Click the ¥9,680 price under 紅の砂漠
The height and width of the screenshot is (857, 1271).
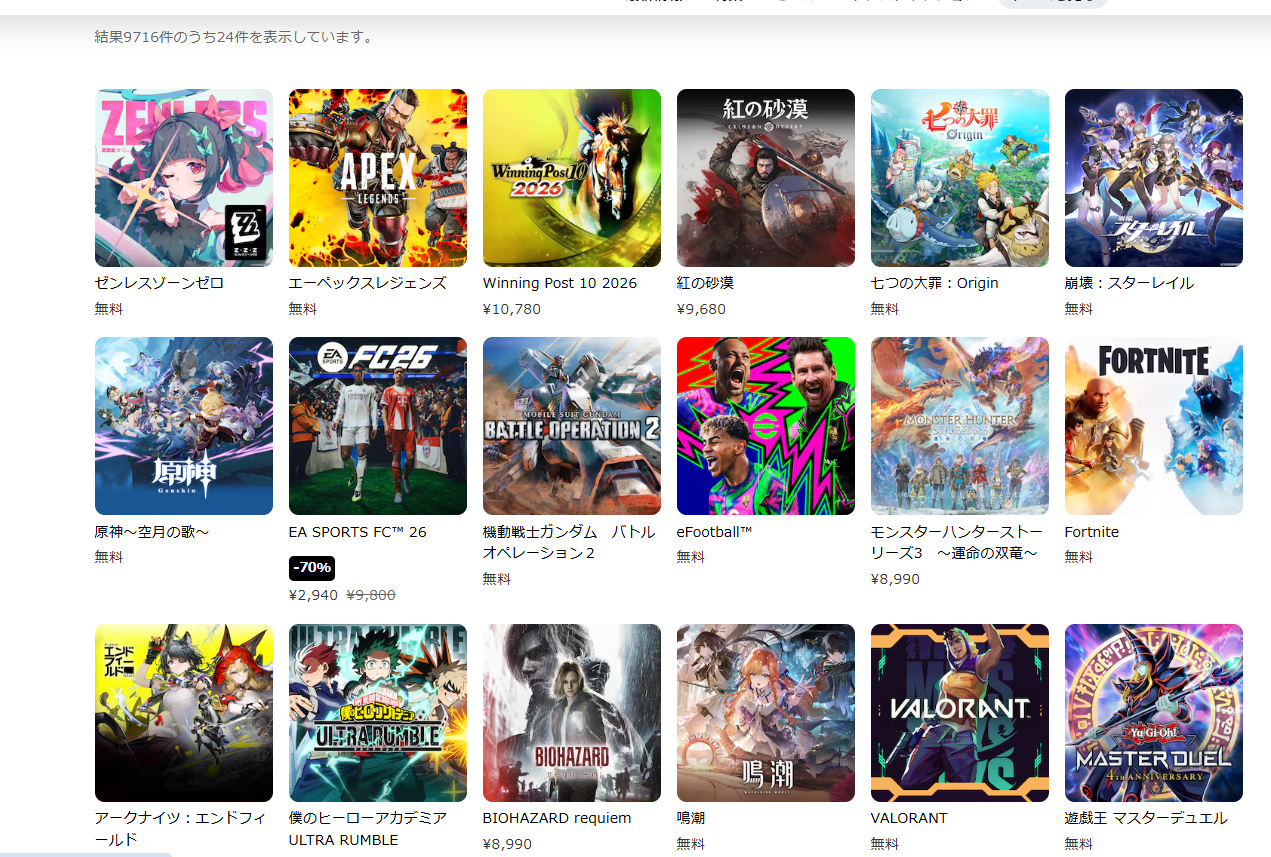click(x=702, y=309)
